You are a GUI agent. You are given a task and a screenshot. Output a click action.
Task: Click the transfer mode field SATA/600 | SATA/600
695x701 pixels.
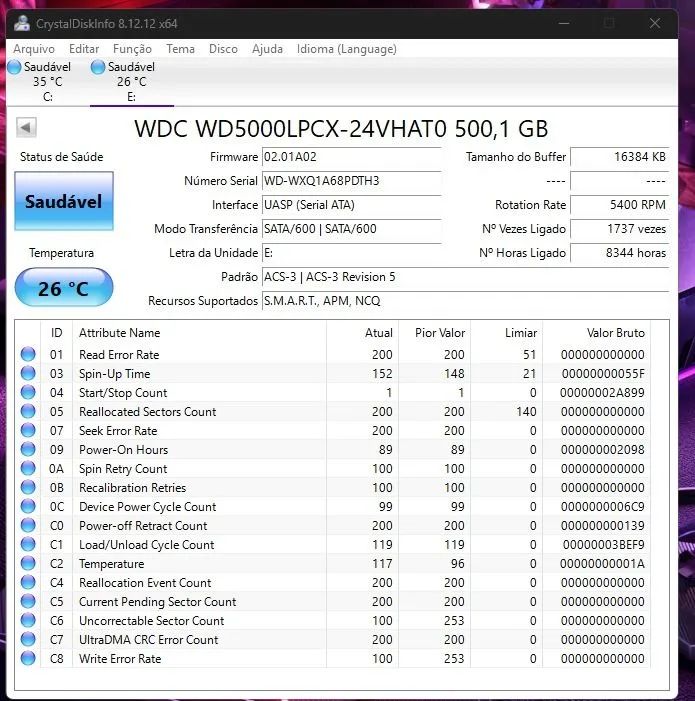pyautogui.click(x=352, y=229)
